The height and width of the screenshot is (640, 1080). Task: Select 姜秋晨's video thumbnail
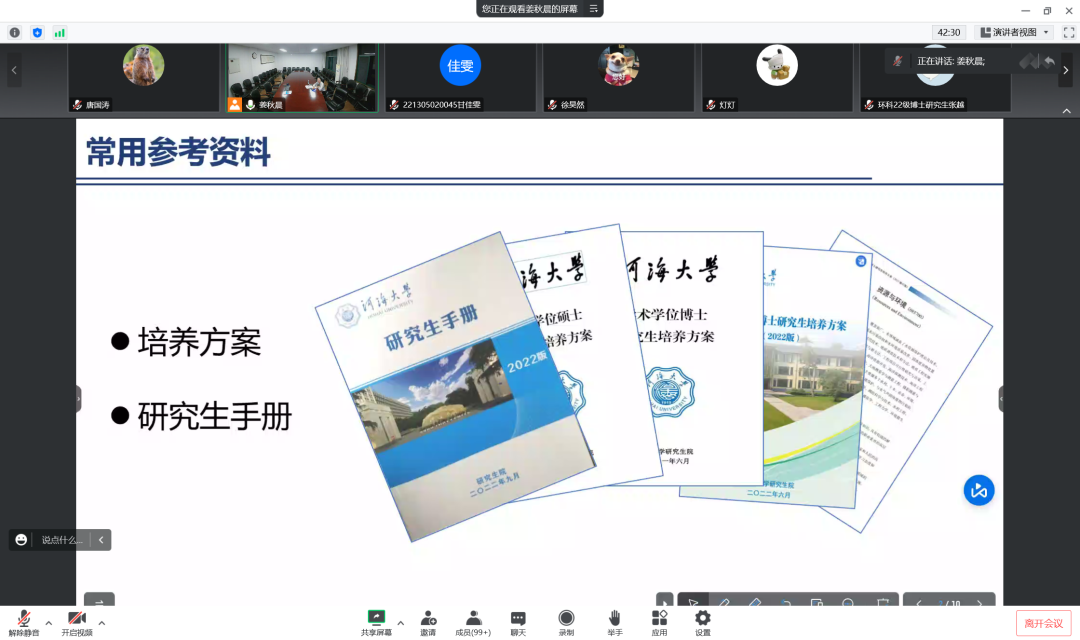(x=302, y=76)
